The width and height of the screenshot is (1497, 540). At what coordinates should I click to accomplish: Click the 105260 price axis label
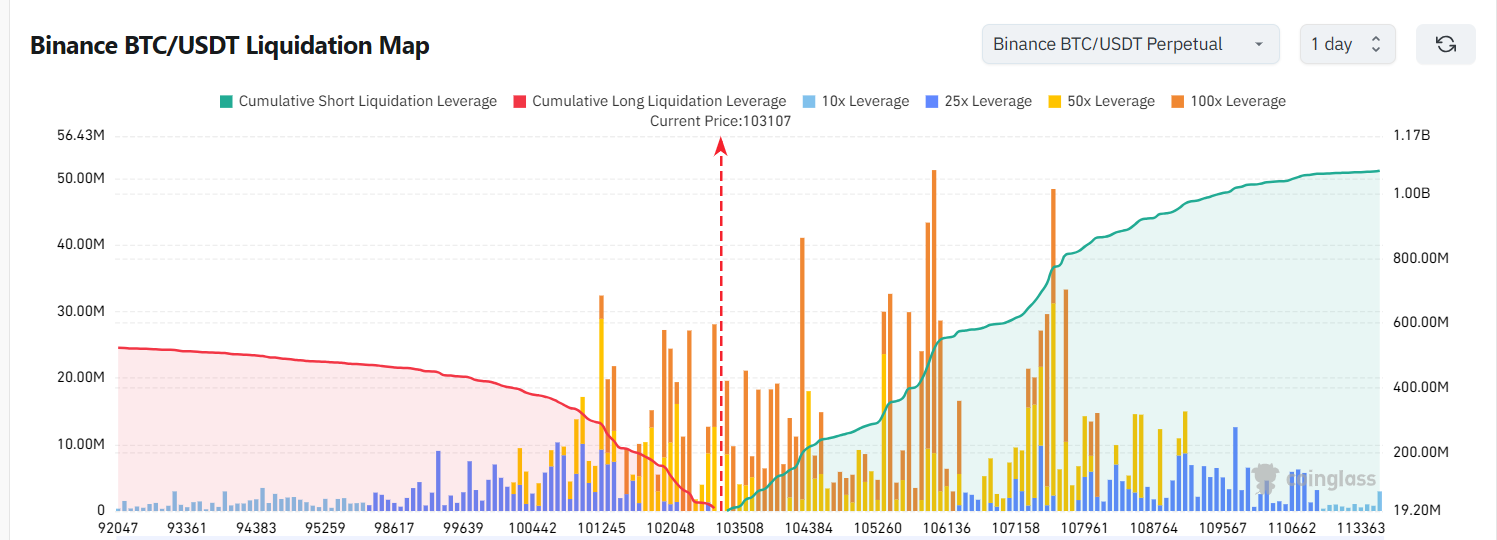(879, 527)
